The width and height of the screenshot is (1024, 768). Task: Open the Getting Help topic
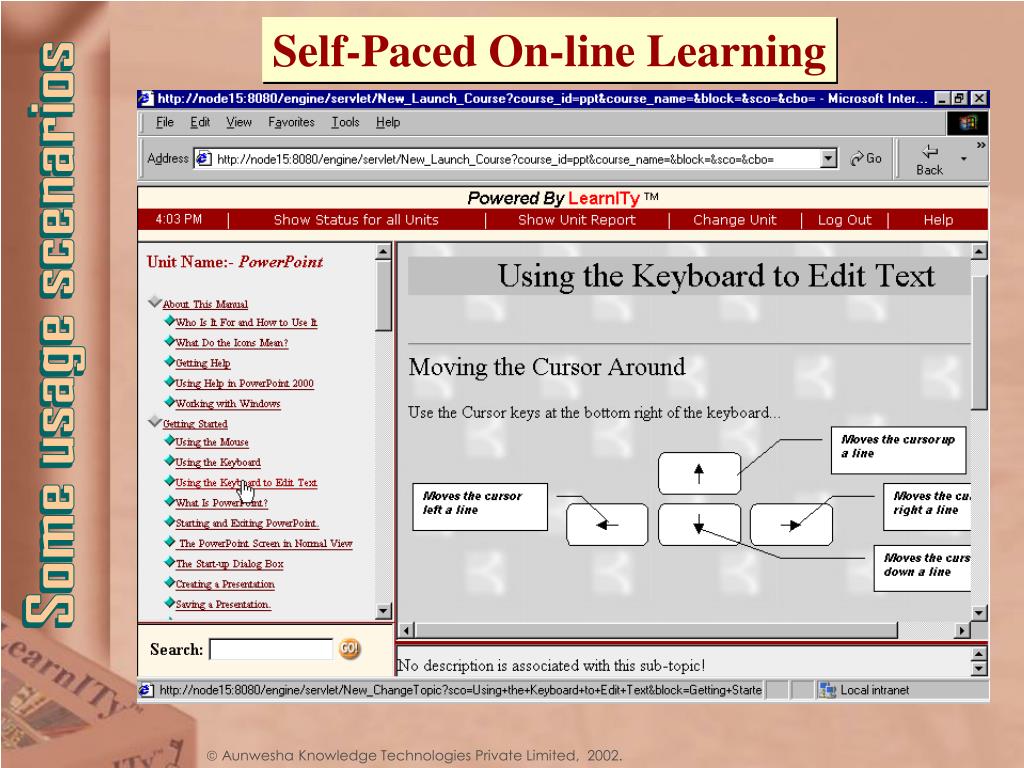202,363
